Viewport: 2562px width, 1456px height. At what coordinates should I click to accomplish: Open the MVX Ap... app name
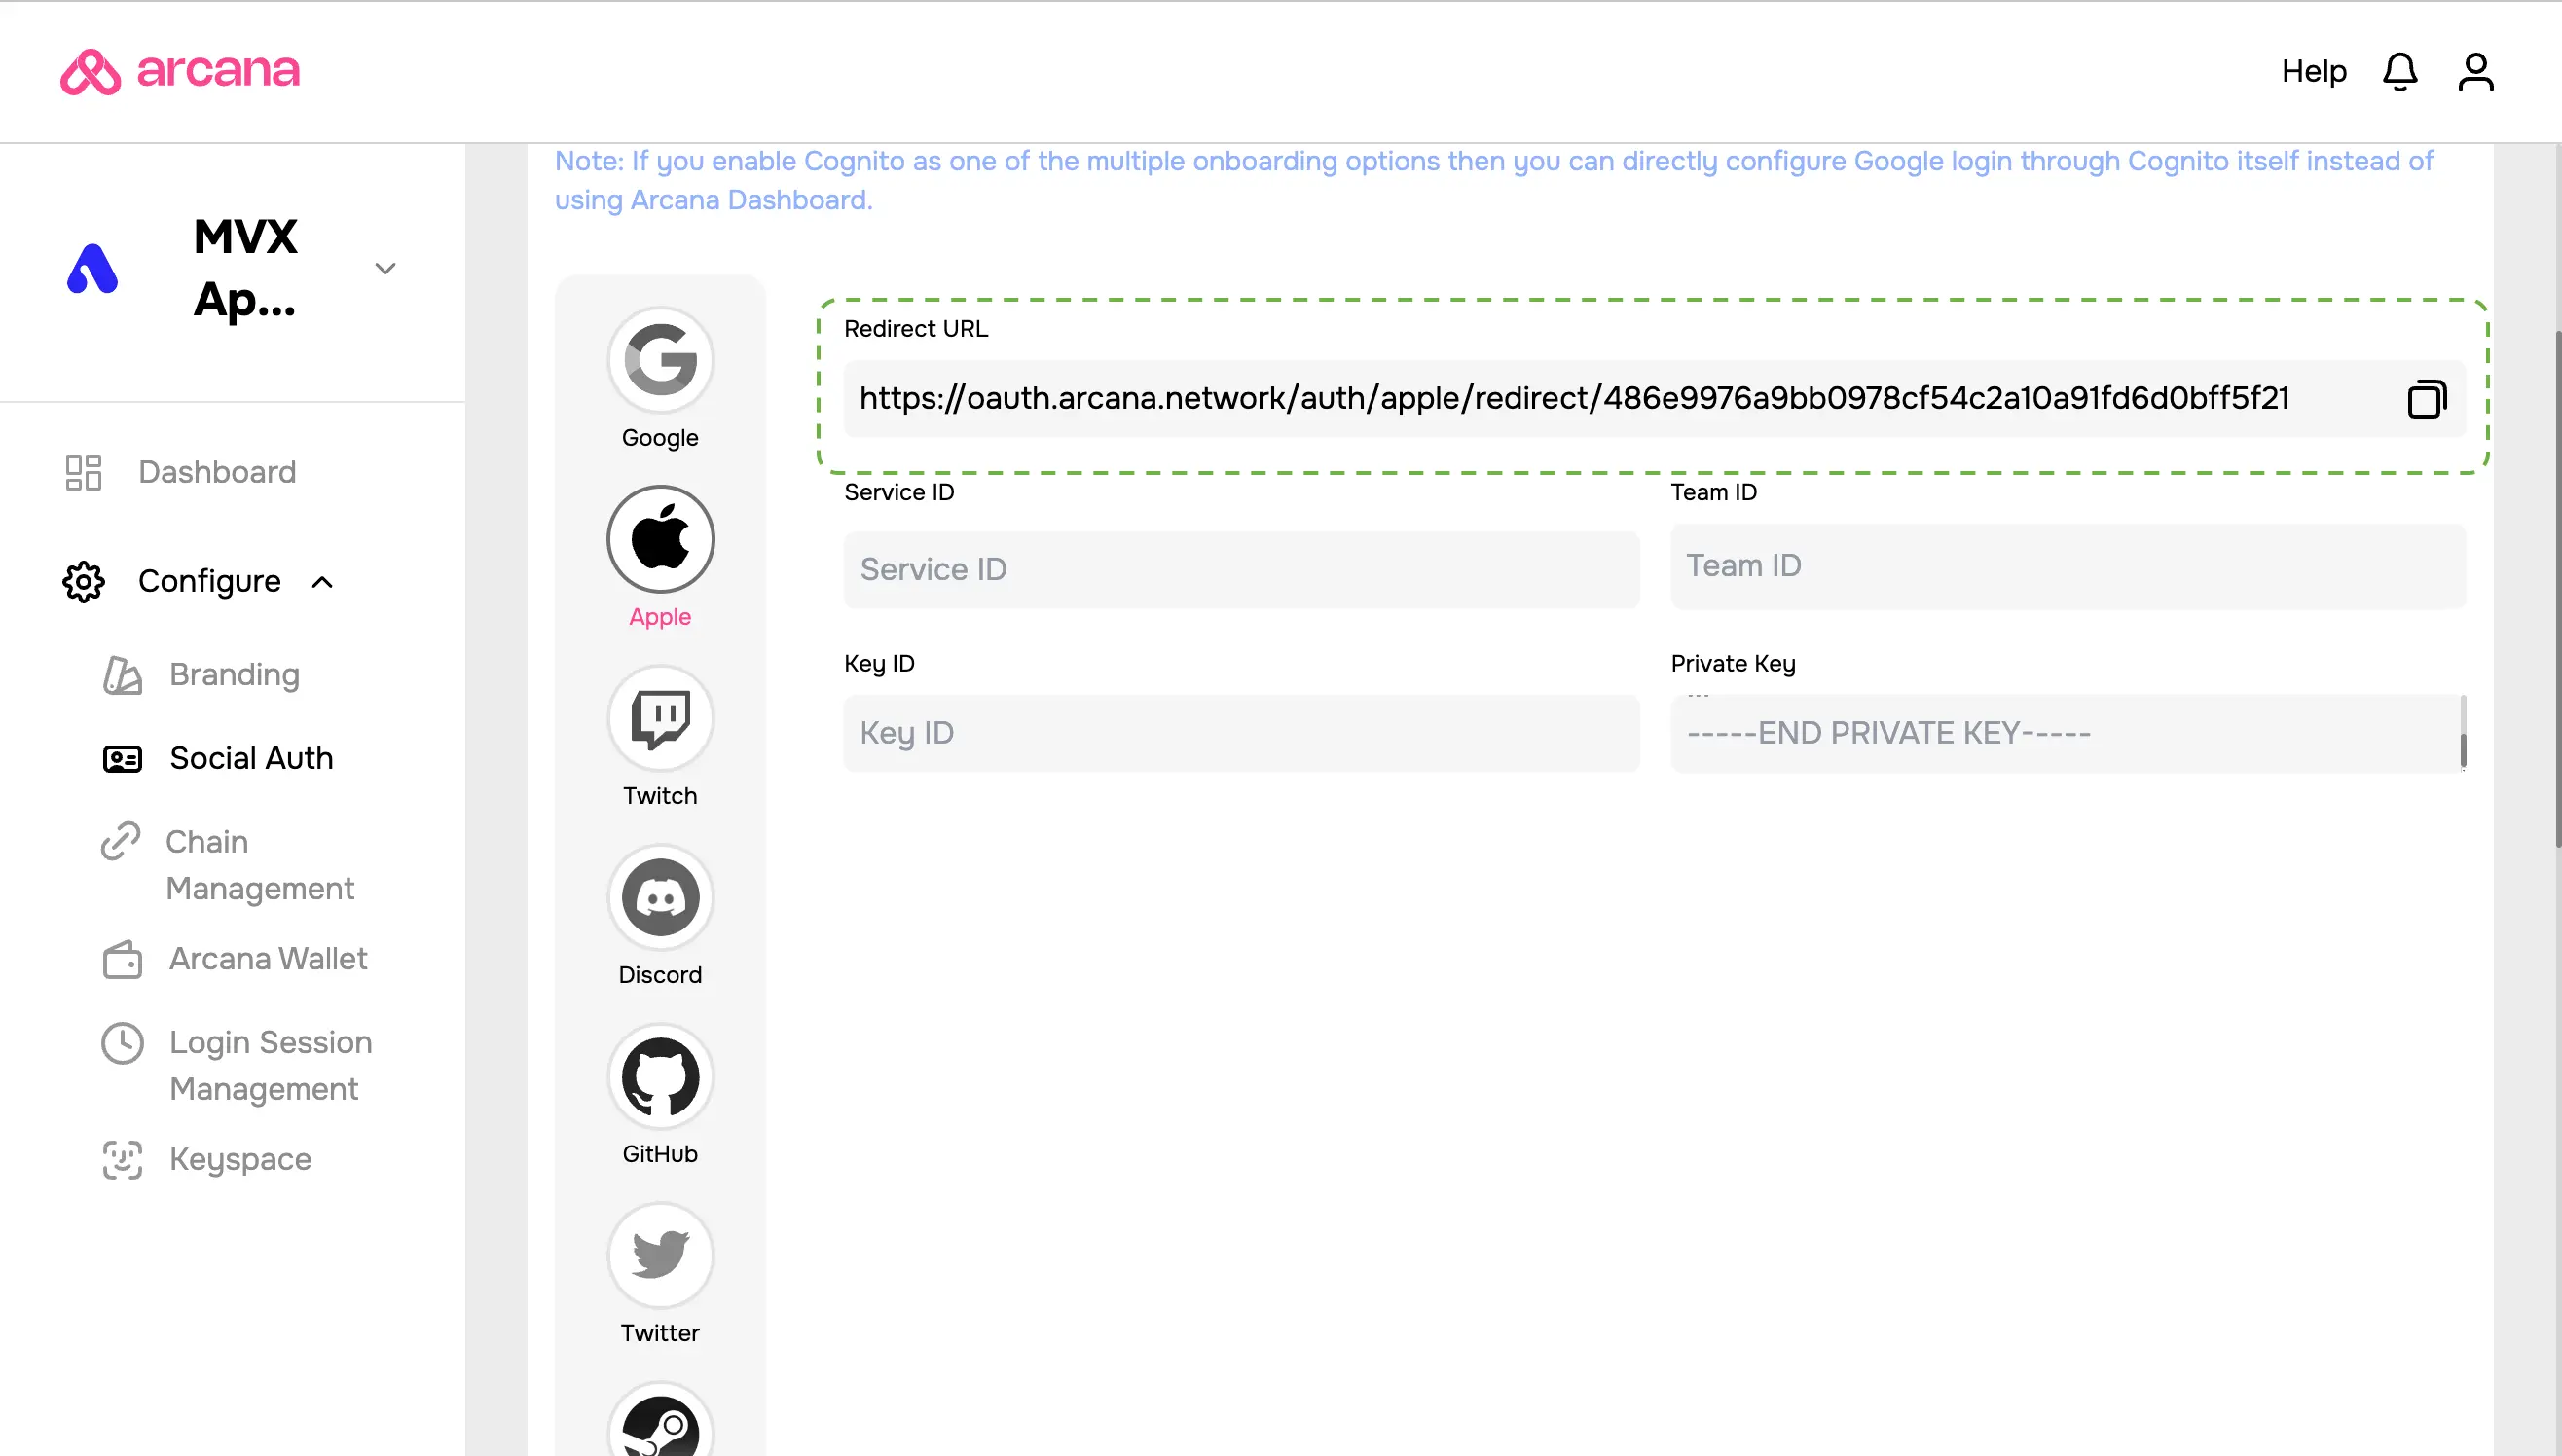coord(246,268)
